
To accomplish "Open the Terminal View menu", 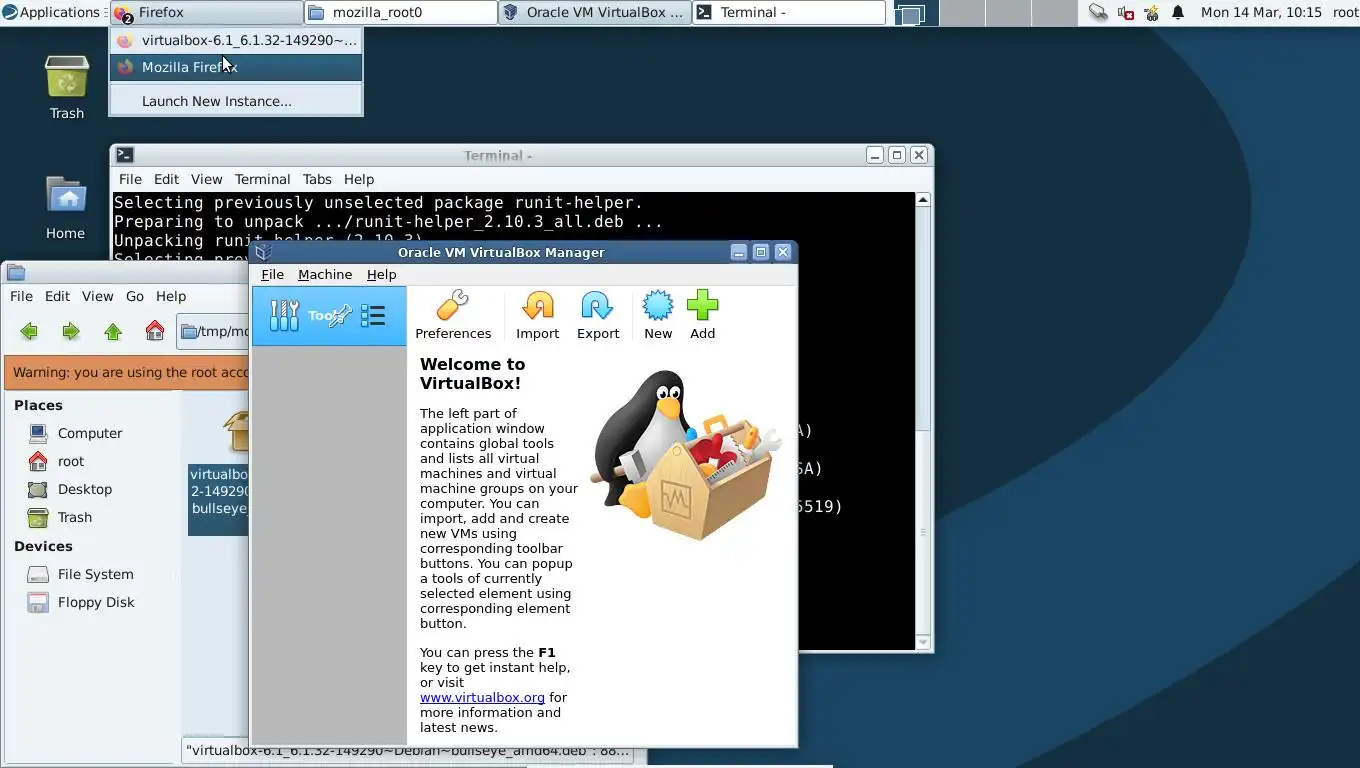I will point(206,179).
